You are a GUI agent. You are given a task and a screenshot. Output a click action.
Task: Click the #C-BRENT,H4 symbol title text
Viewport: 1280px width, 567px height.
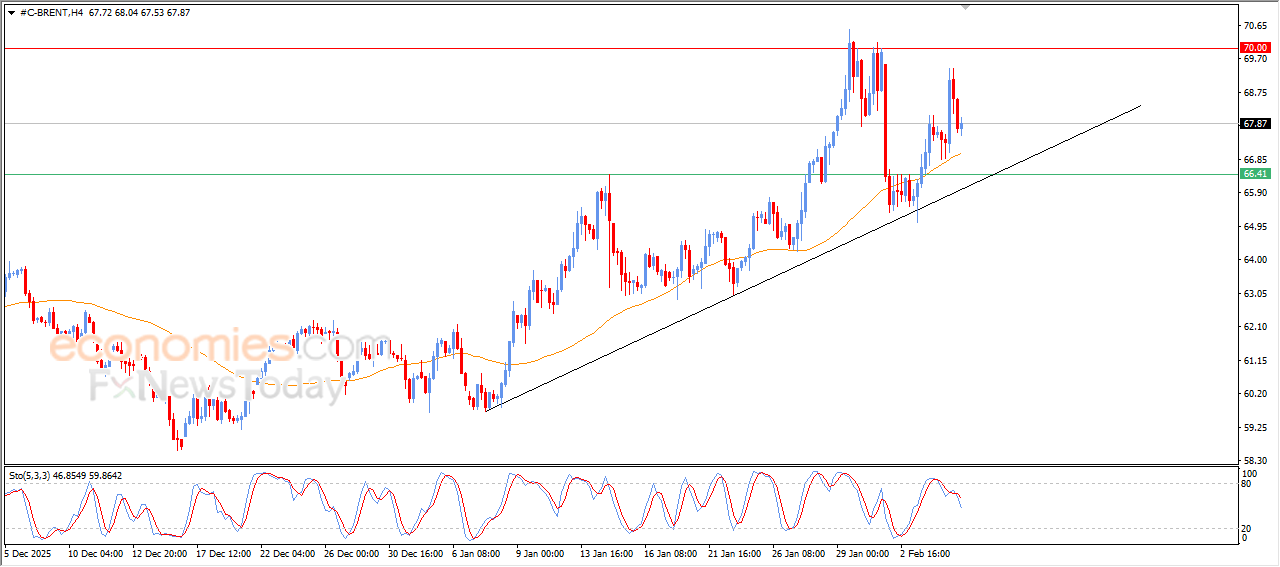coord(52,12)
